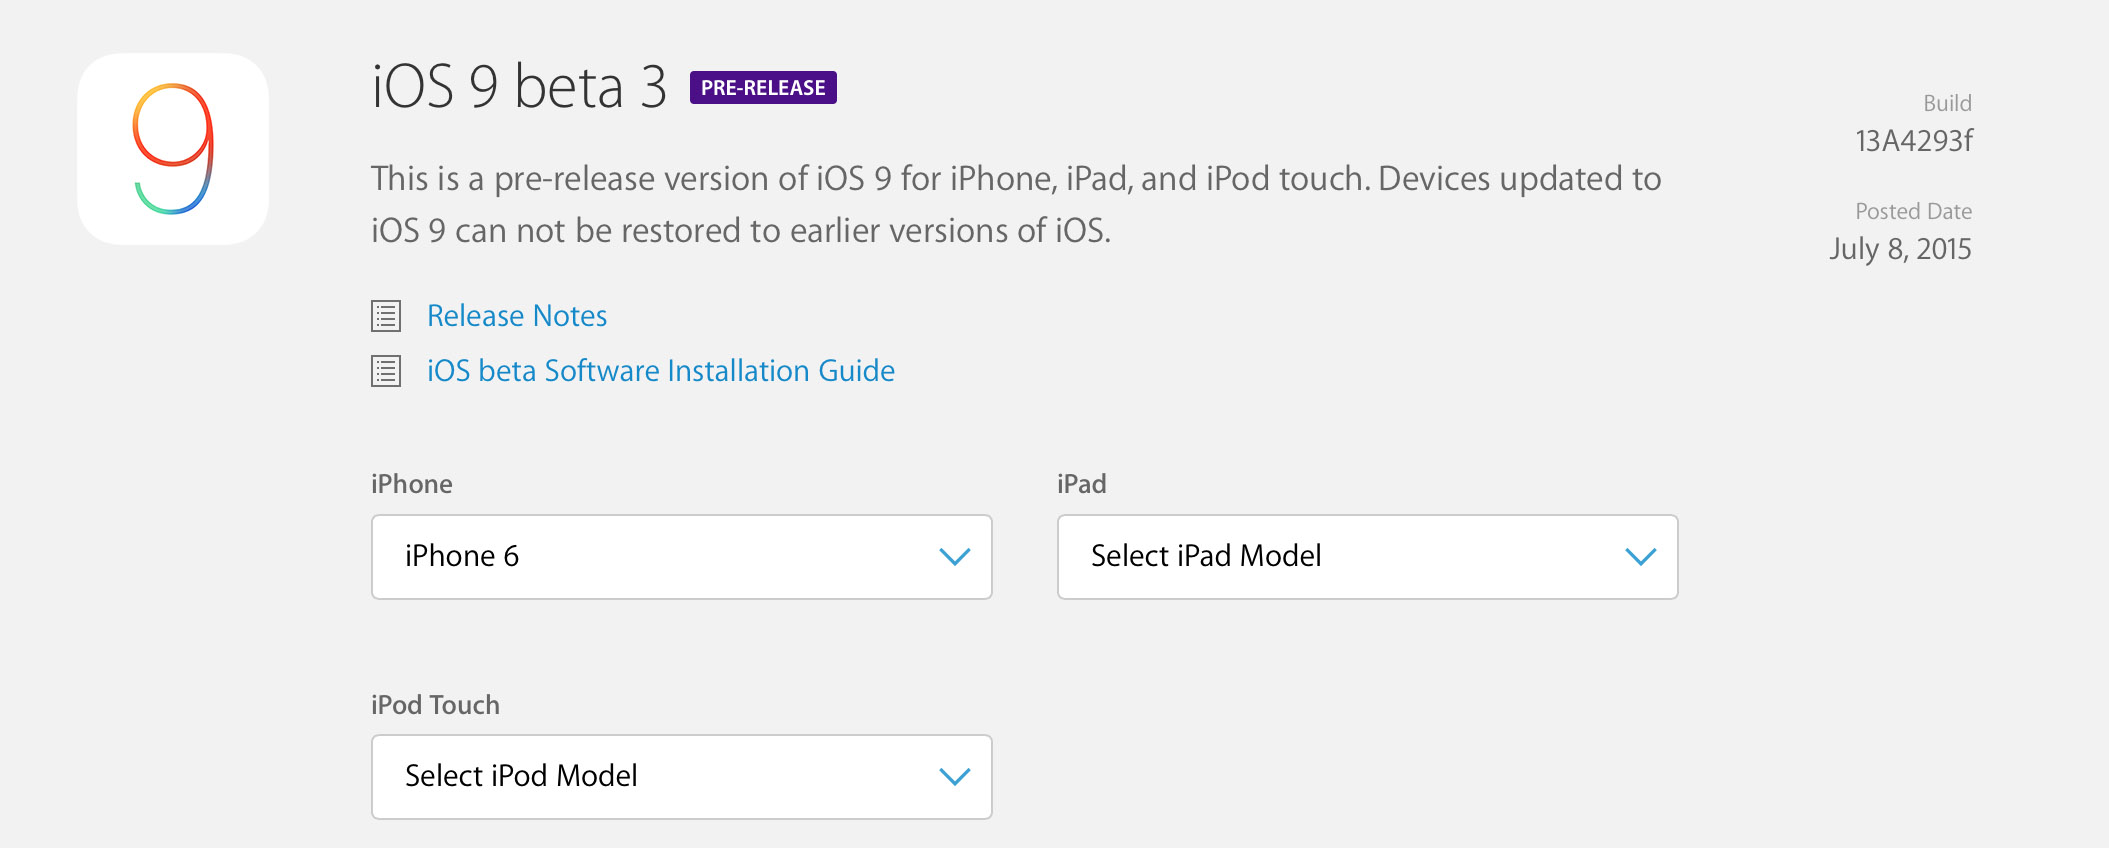Image resolution: width=2109 pixels, height=848 pixels.
Task: Click the iPad section label
Action: coord(1082,484)
